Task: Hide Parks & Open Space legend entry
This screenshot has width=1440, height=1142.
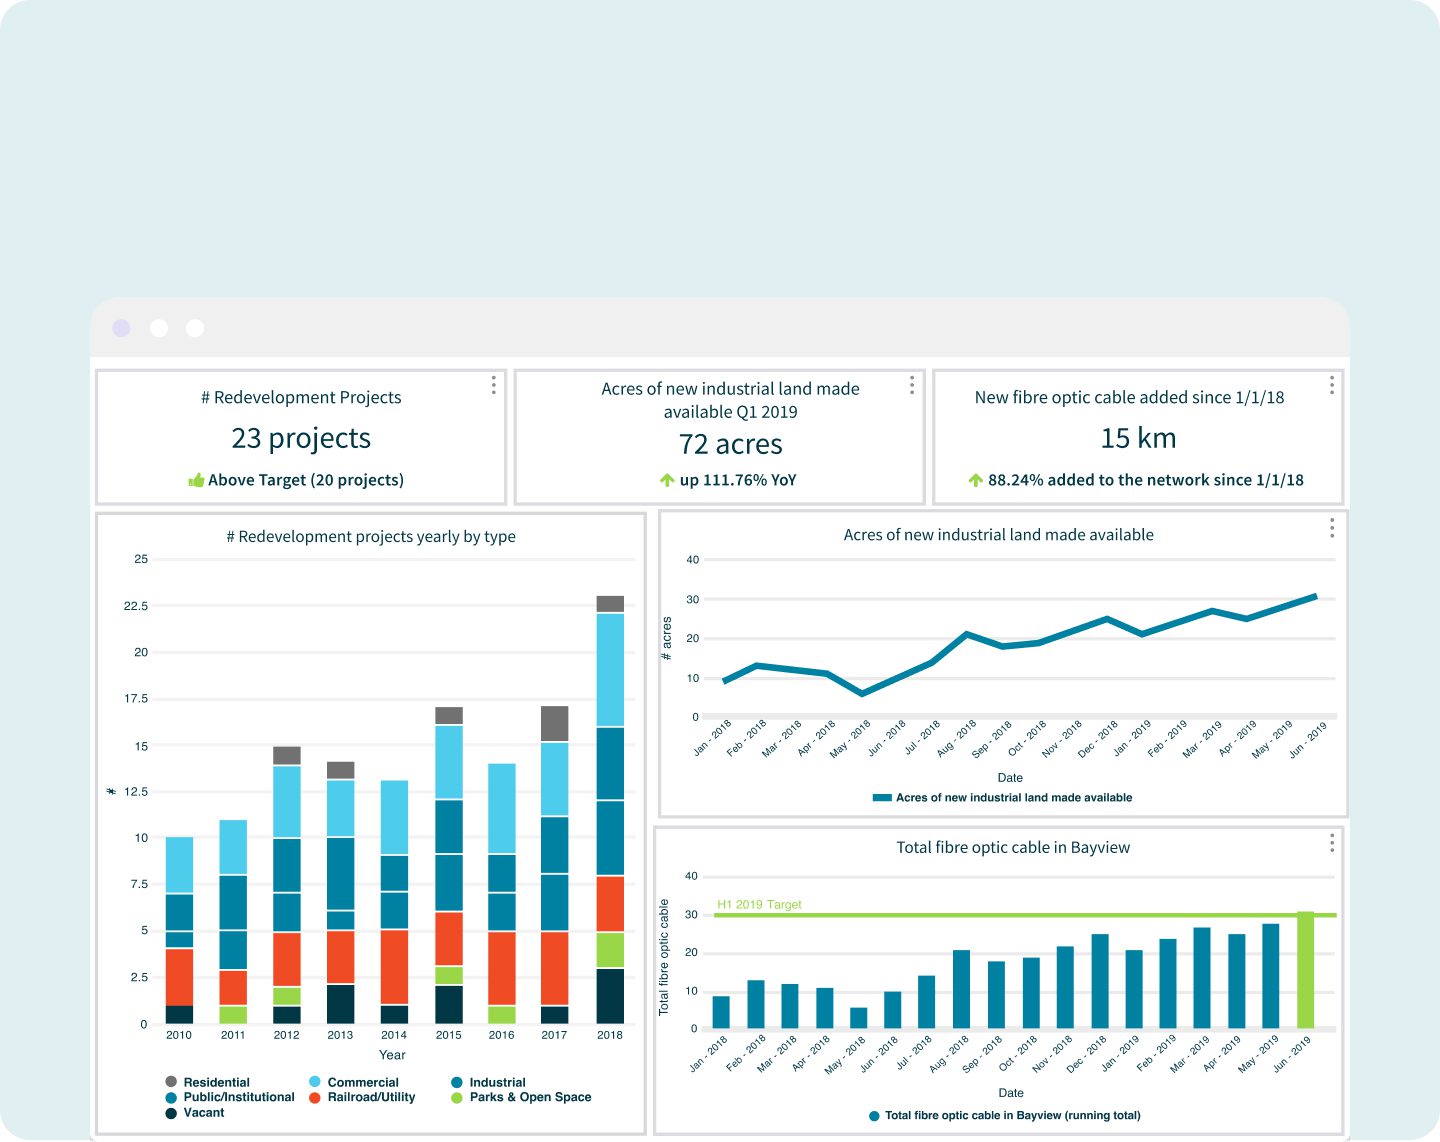Action: (x=530, y=1097)
